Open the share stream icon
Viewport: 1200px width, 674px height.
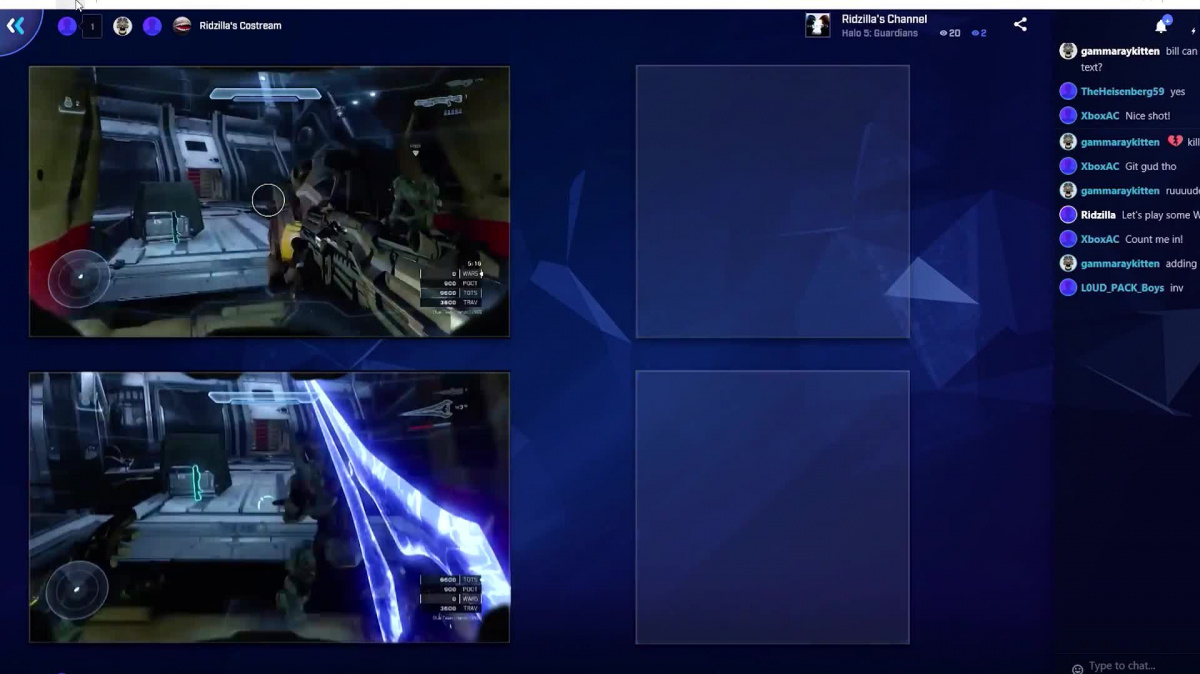[1020, 25]
